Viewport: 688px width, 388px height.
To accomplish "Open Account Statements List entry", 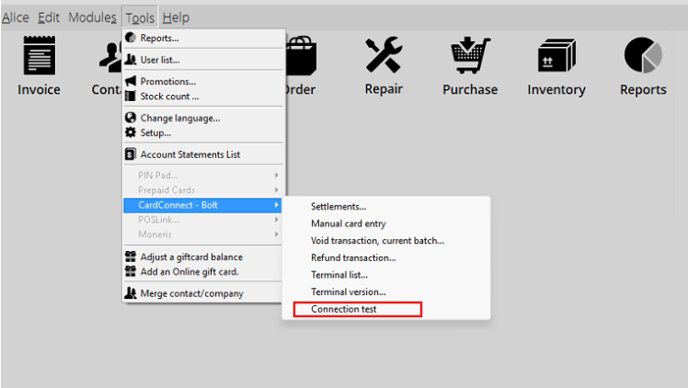I will [x=190, y=154].
